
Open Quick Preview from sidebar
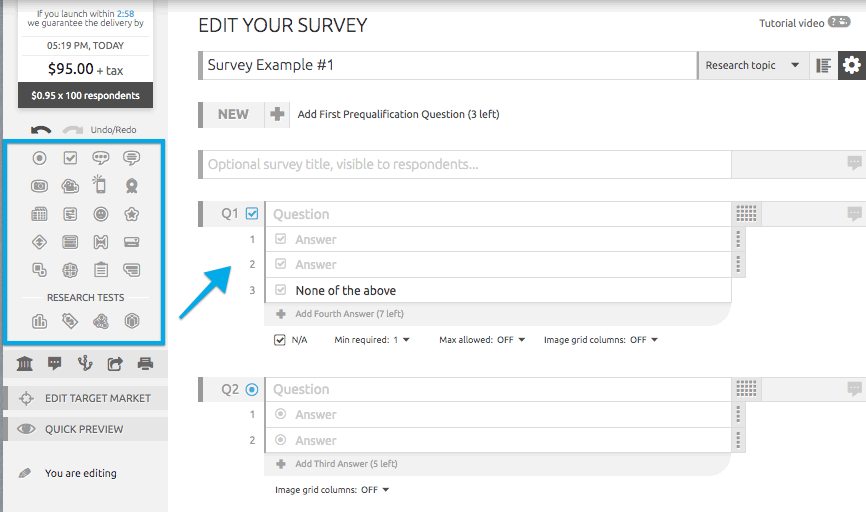click(x=84, y=429)
